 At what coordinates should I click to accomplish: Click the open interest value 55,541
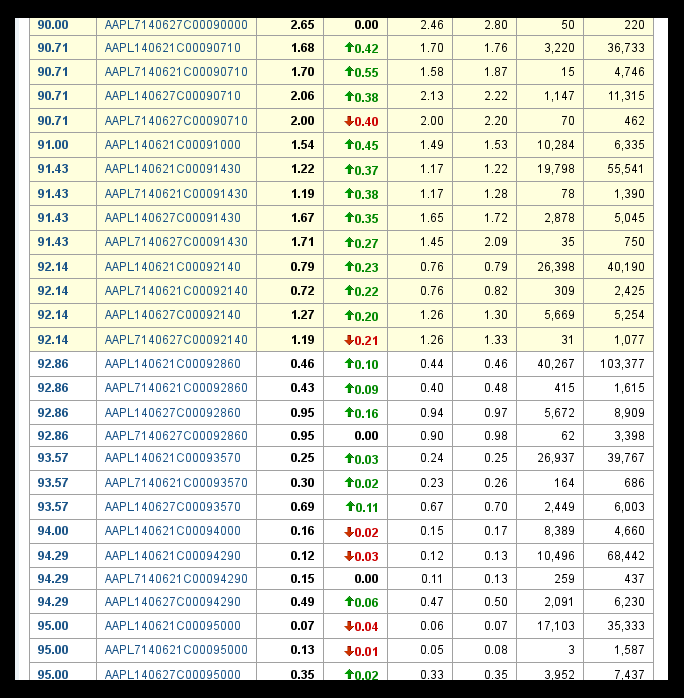tap(626, 169)
